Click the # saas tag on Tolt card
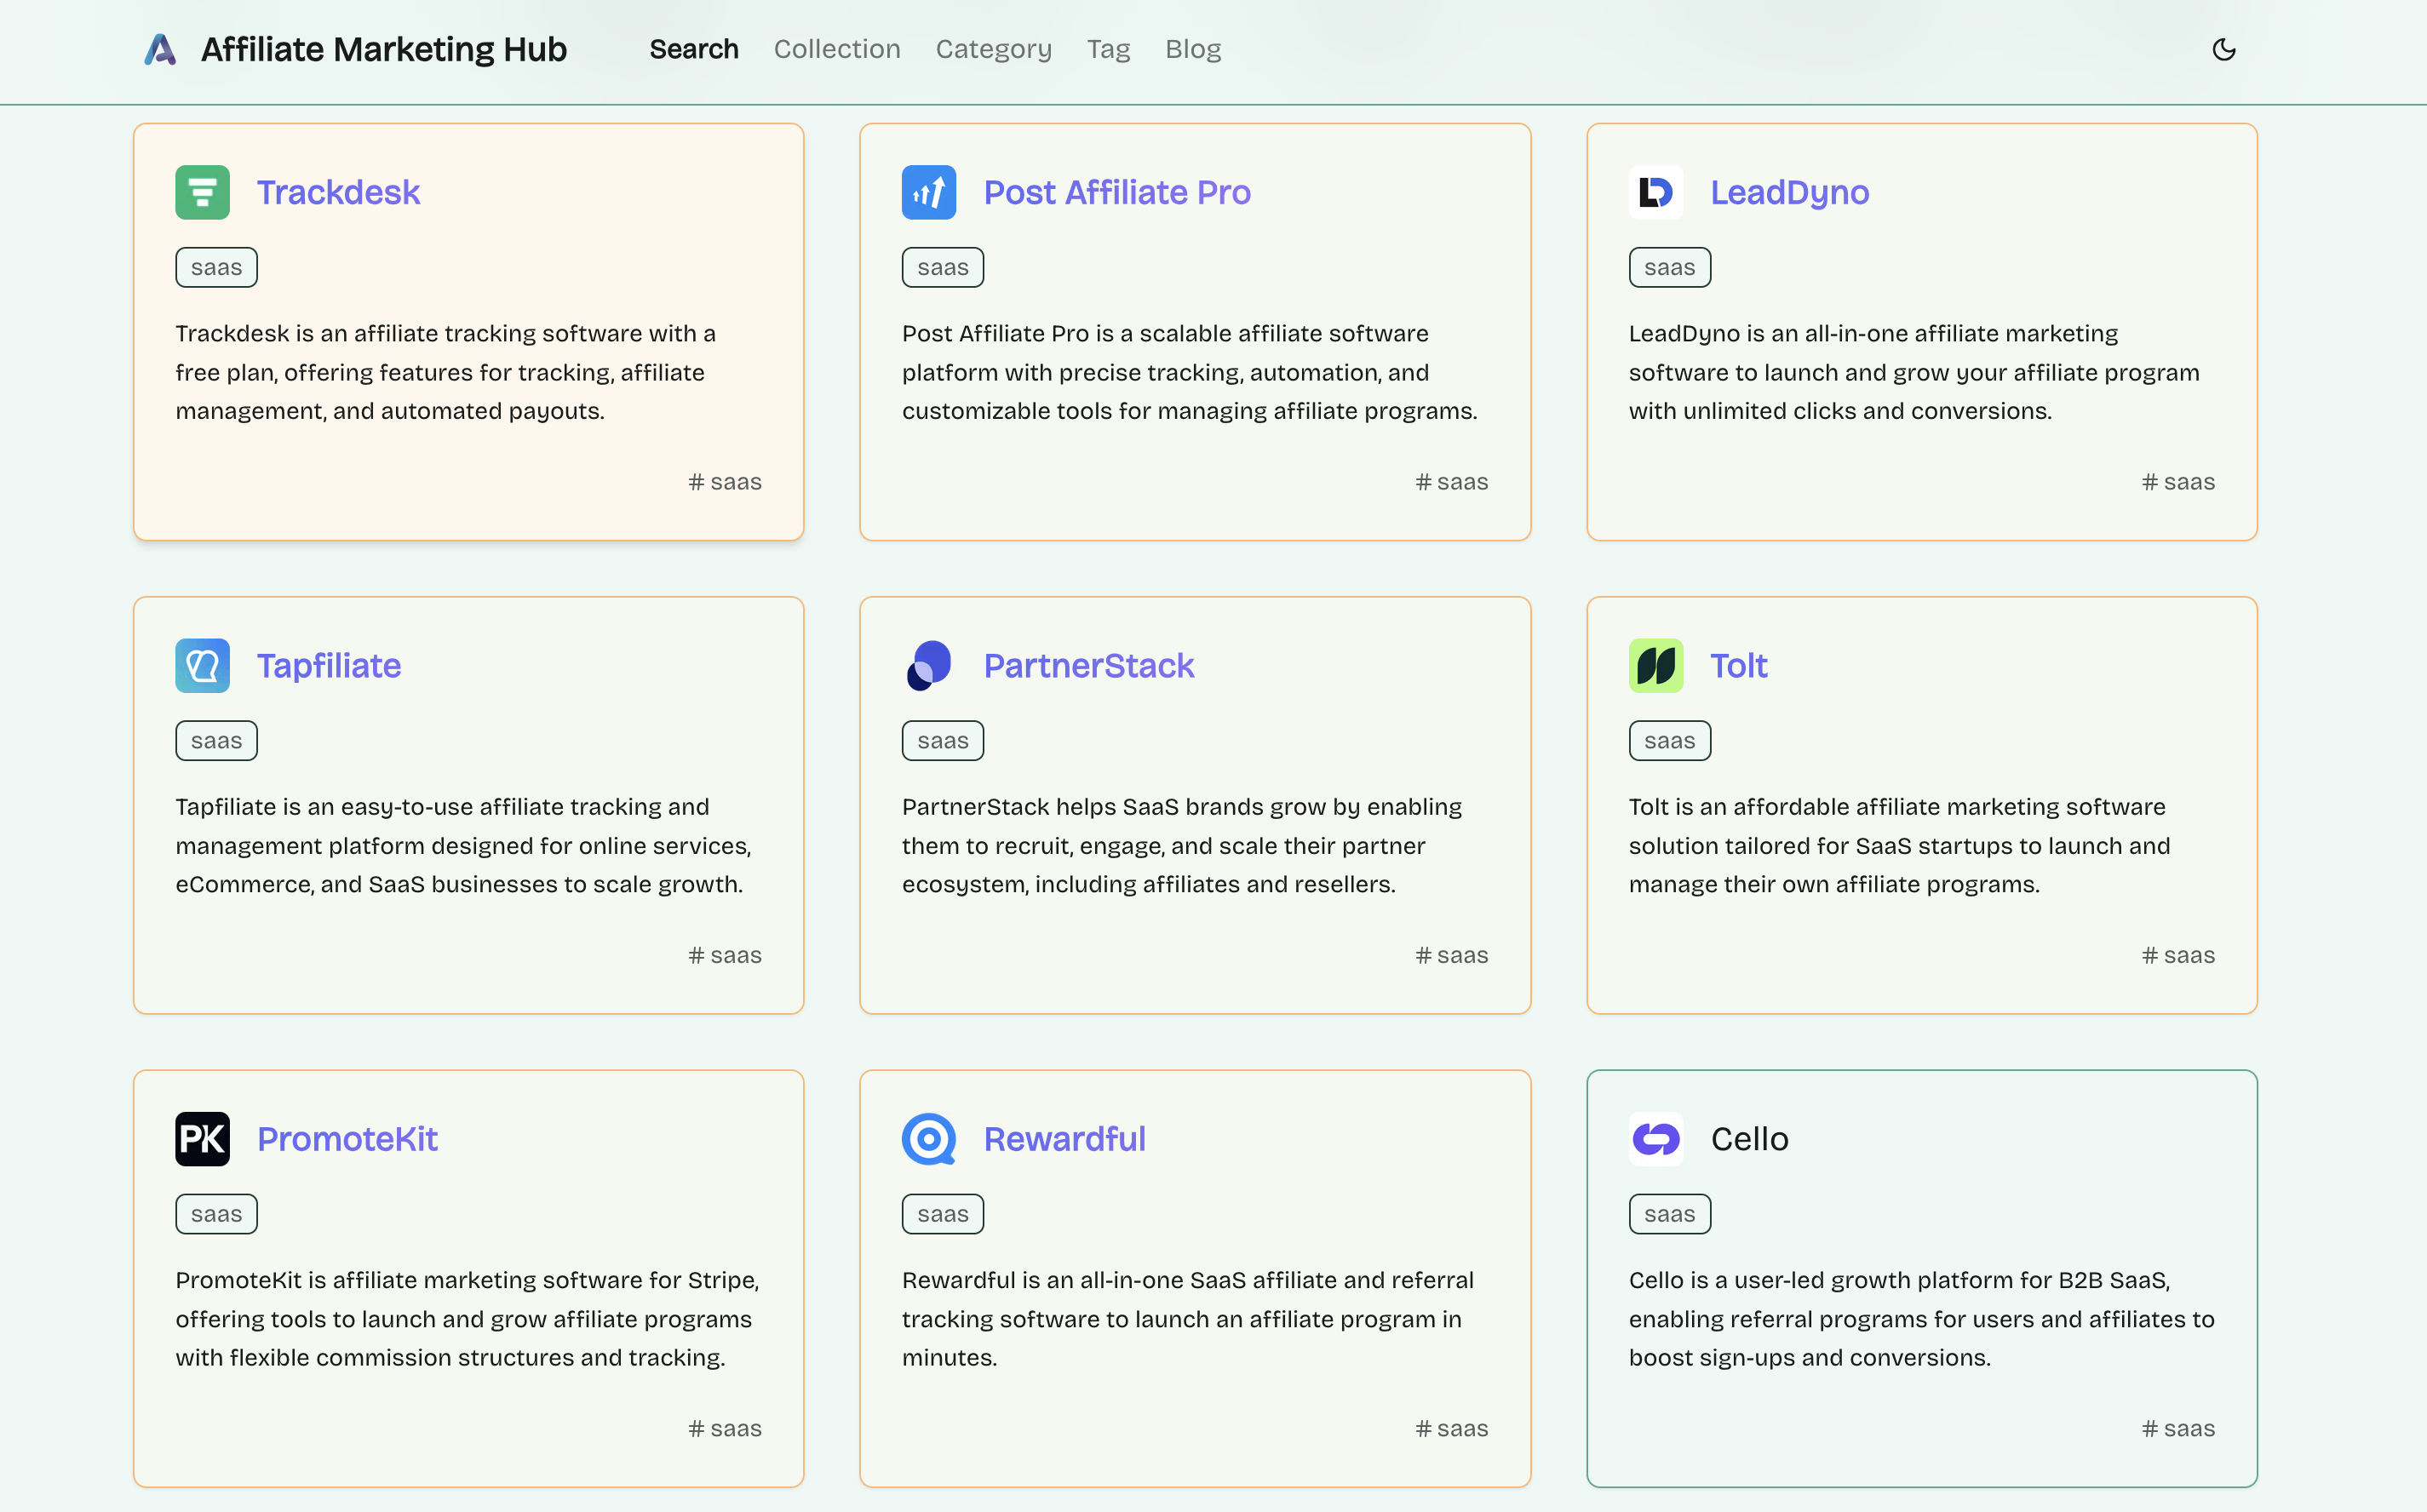The height and width of the screenshot is (1512, 2427). coord(2178,955)
